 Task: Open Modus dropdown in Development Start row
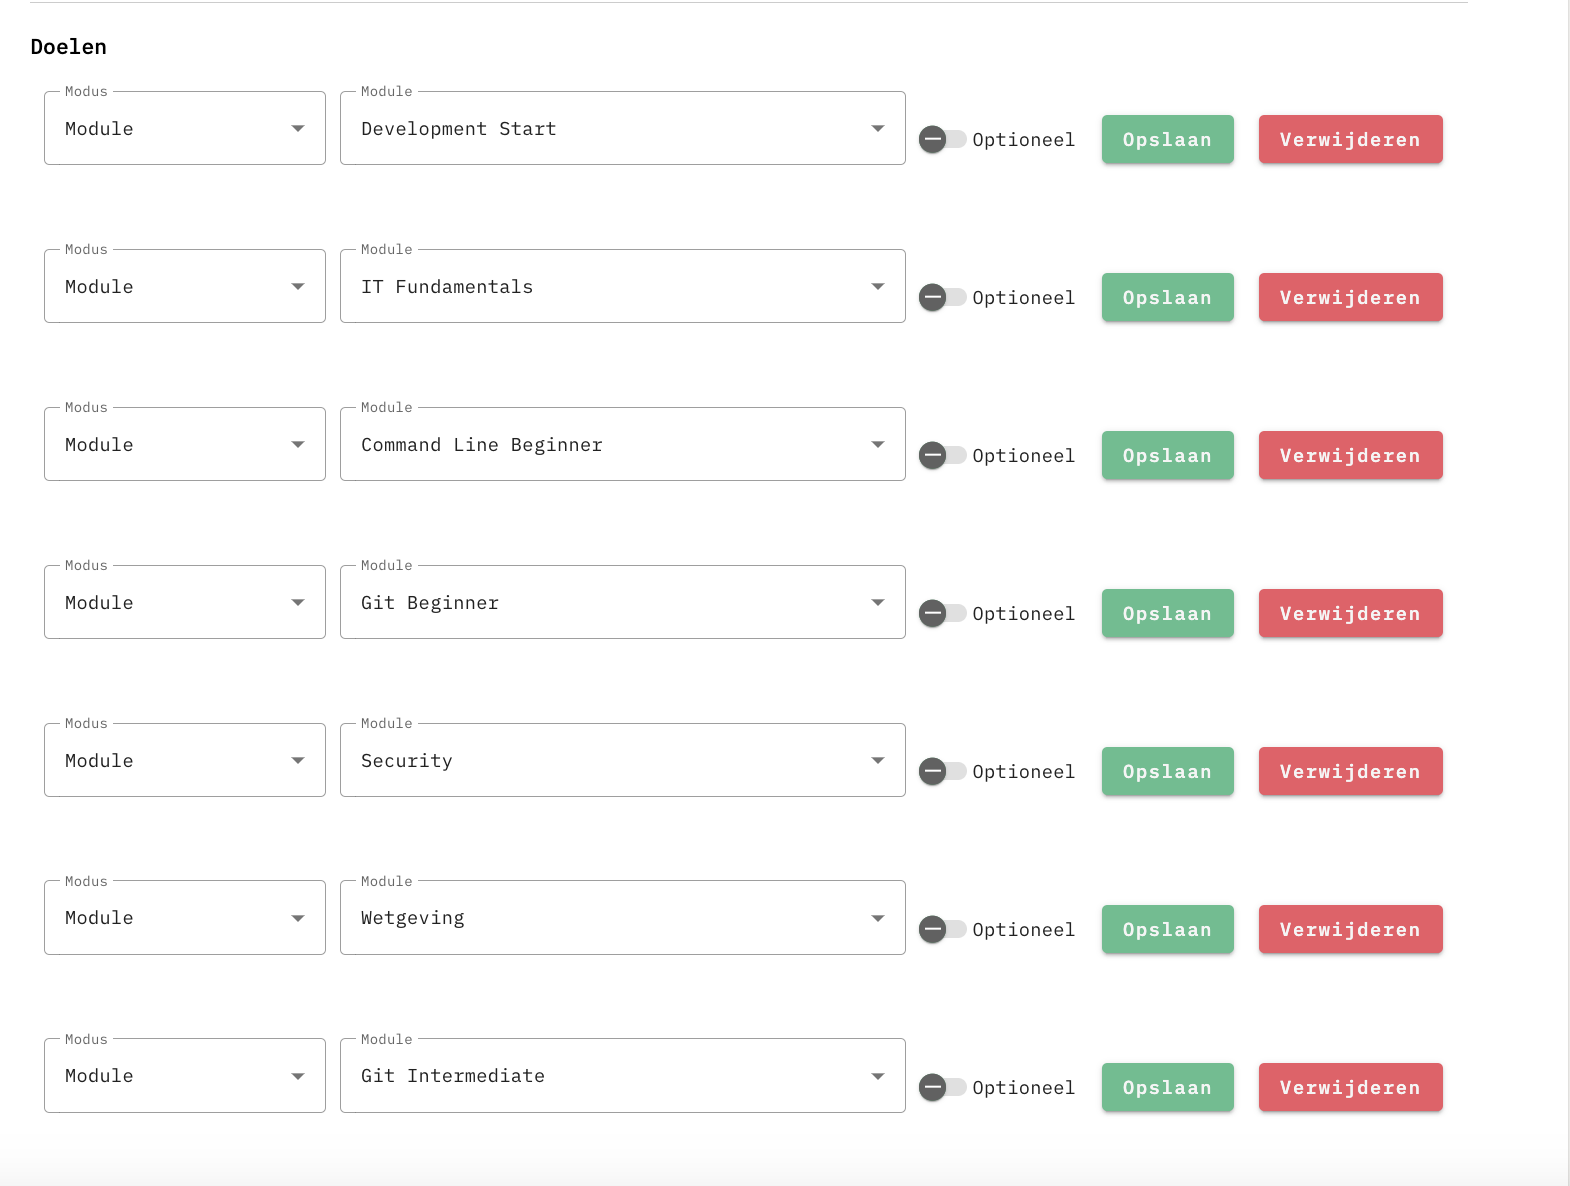185,128
